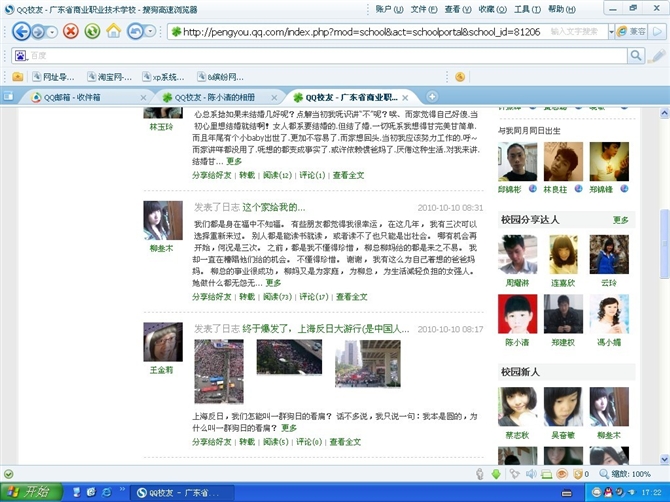This screenshot has height=502, width=670.
Task: Open the first protest crowd photo thumbnail
Action: tap(219, 371)
